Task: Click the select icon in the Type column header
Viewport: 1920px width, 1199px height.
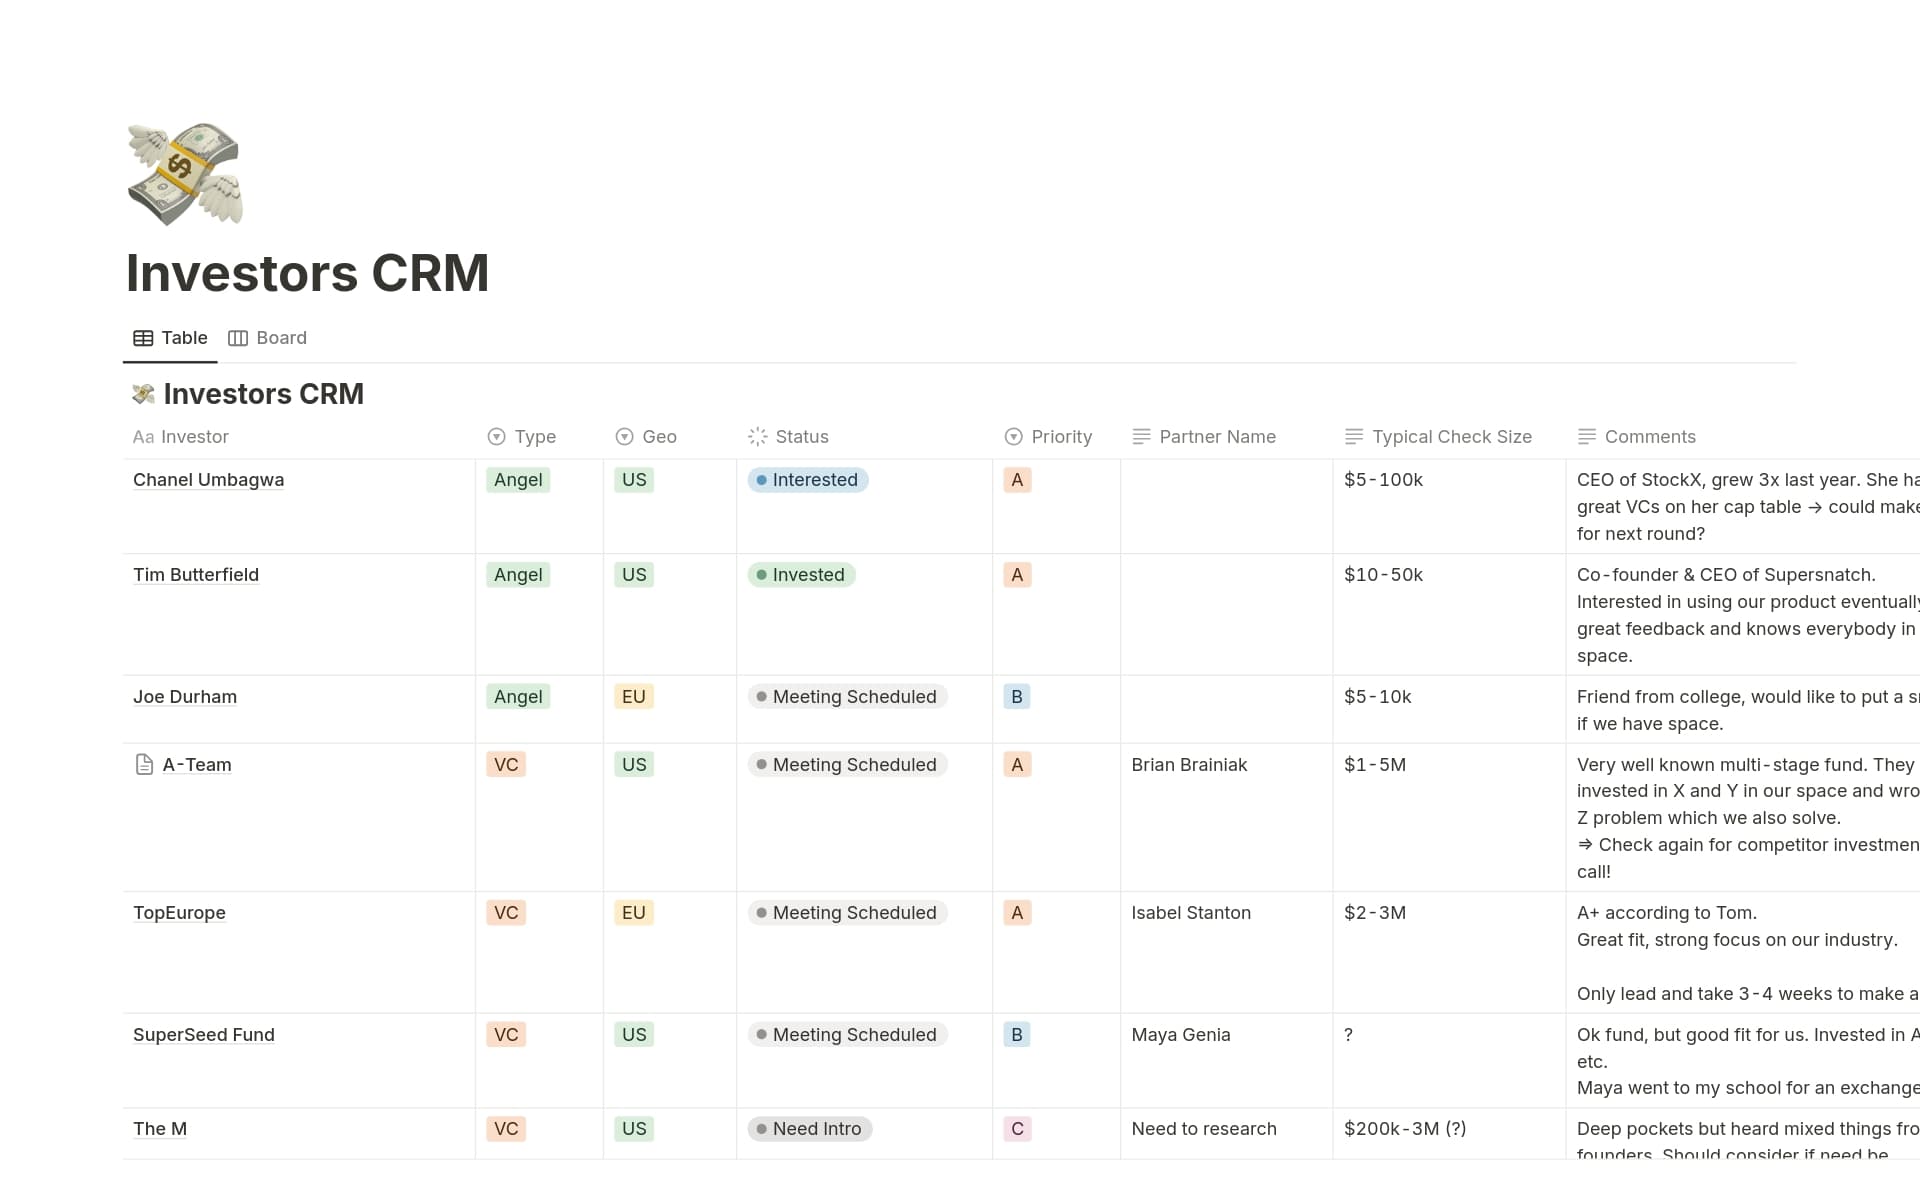Action: click(496, 437)
